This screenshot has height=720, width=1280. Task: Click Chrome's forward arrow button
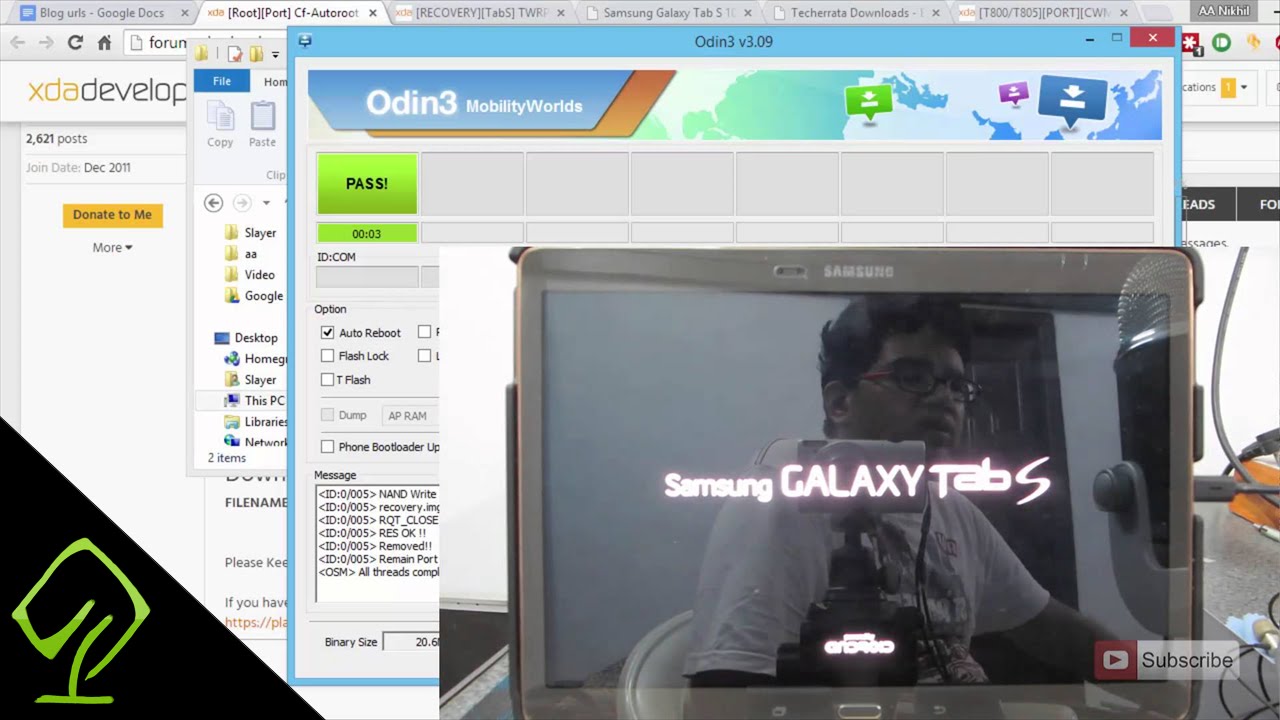(x=46, y=43)
